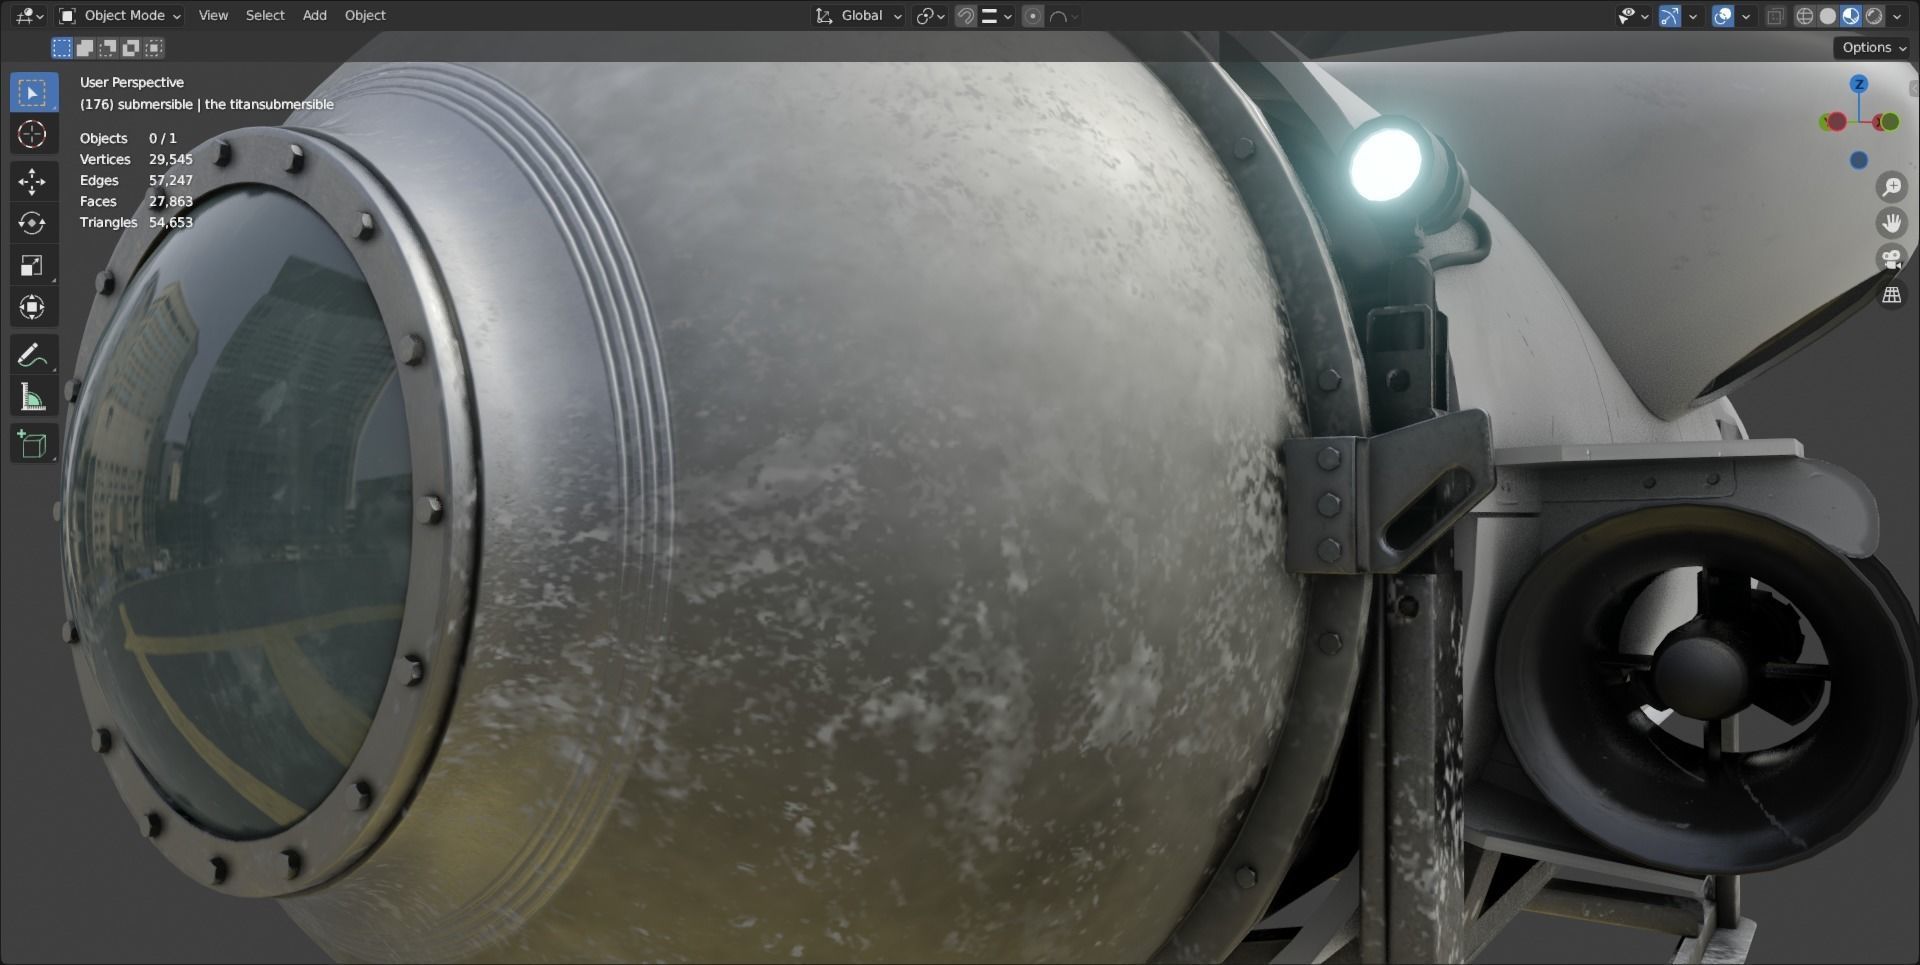1920x965 pixels.
Task: Open the Select menu
Action: pyautogui.click(x=265, y=16)
